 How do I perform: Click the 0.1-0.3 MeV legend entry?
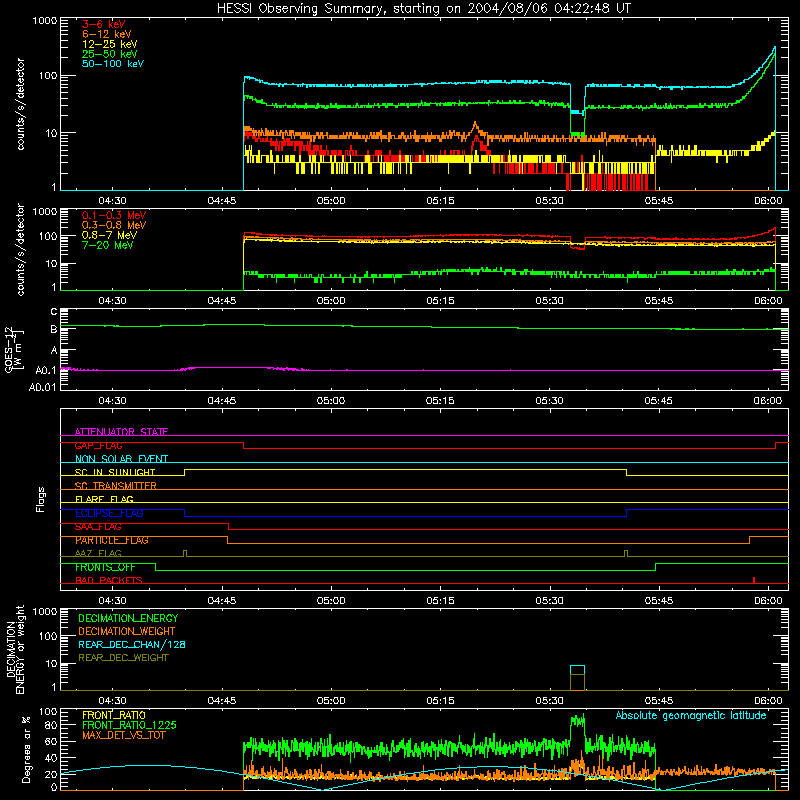[114, 215]
